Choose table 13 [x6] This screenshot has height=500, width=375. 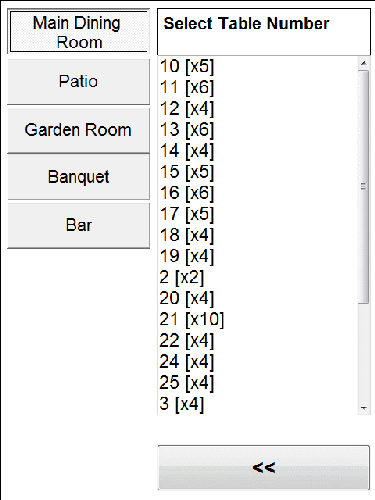[258, 130]
